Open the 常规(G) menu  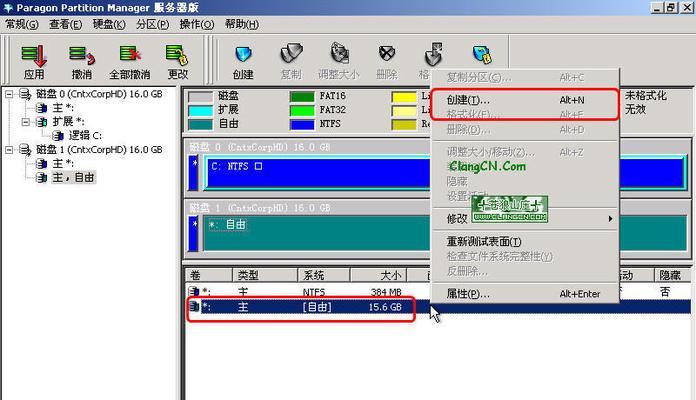[x=22, y=24]
